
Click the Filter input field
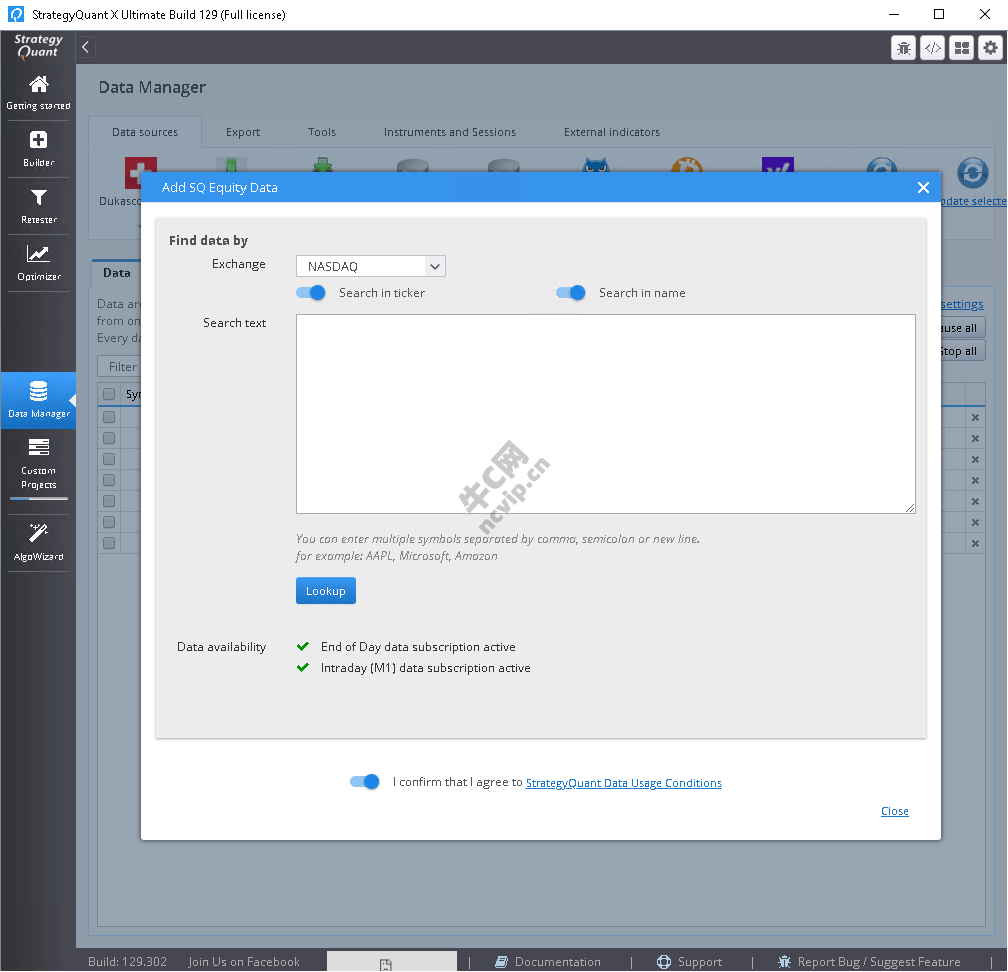point(120,366)
